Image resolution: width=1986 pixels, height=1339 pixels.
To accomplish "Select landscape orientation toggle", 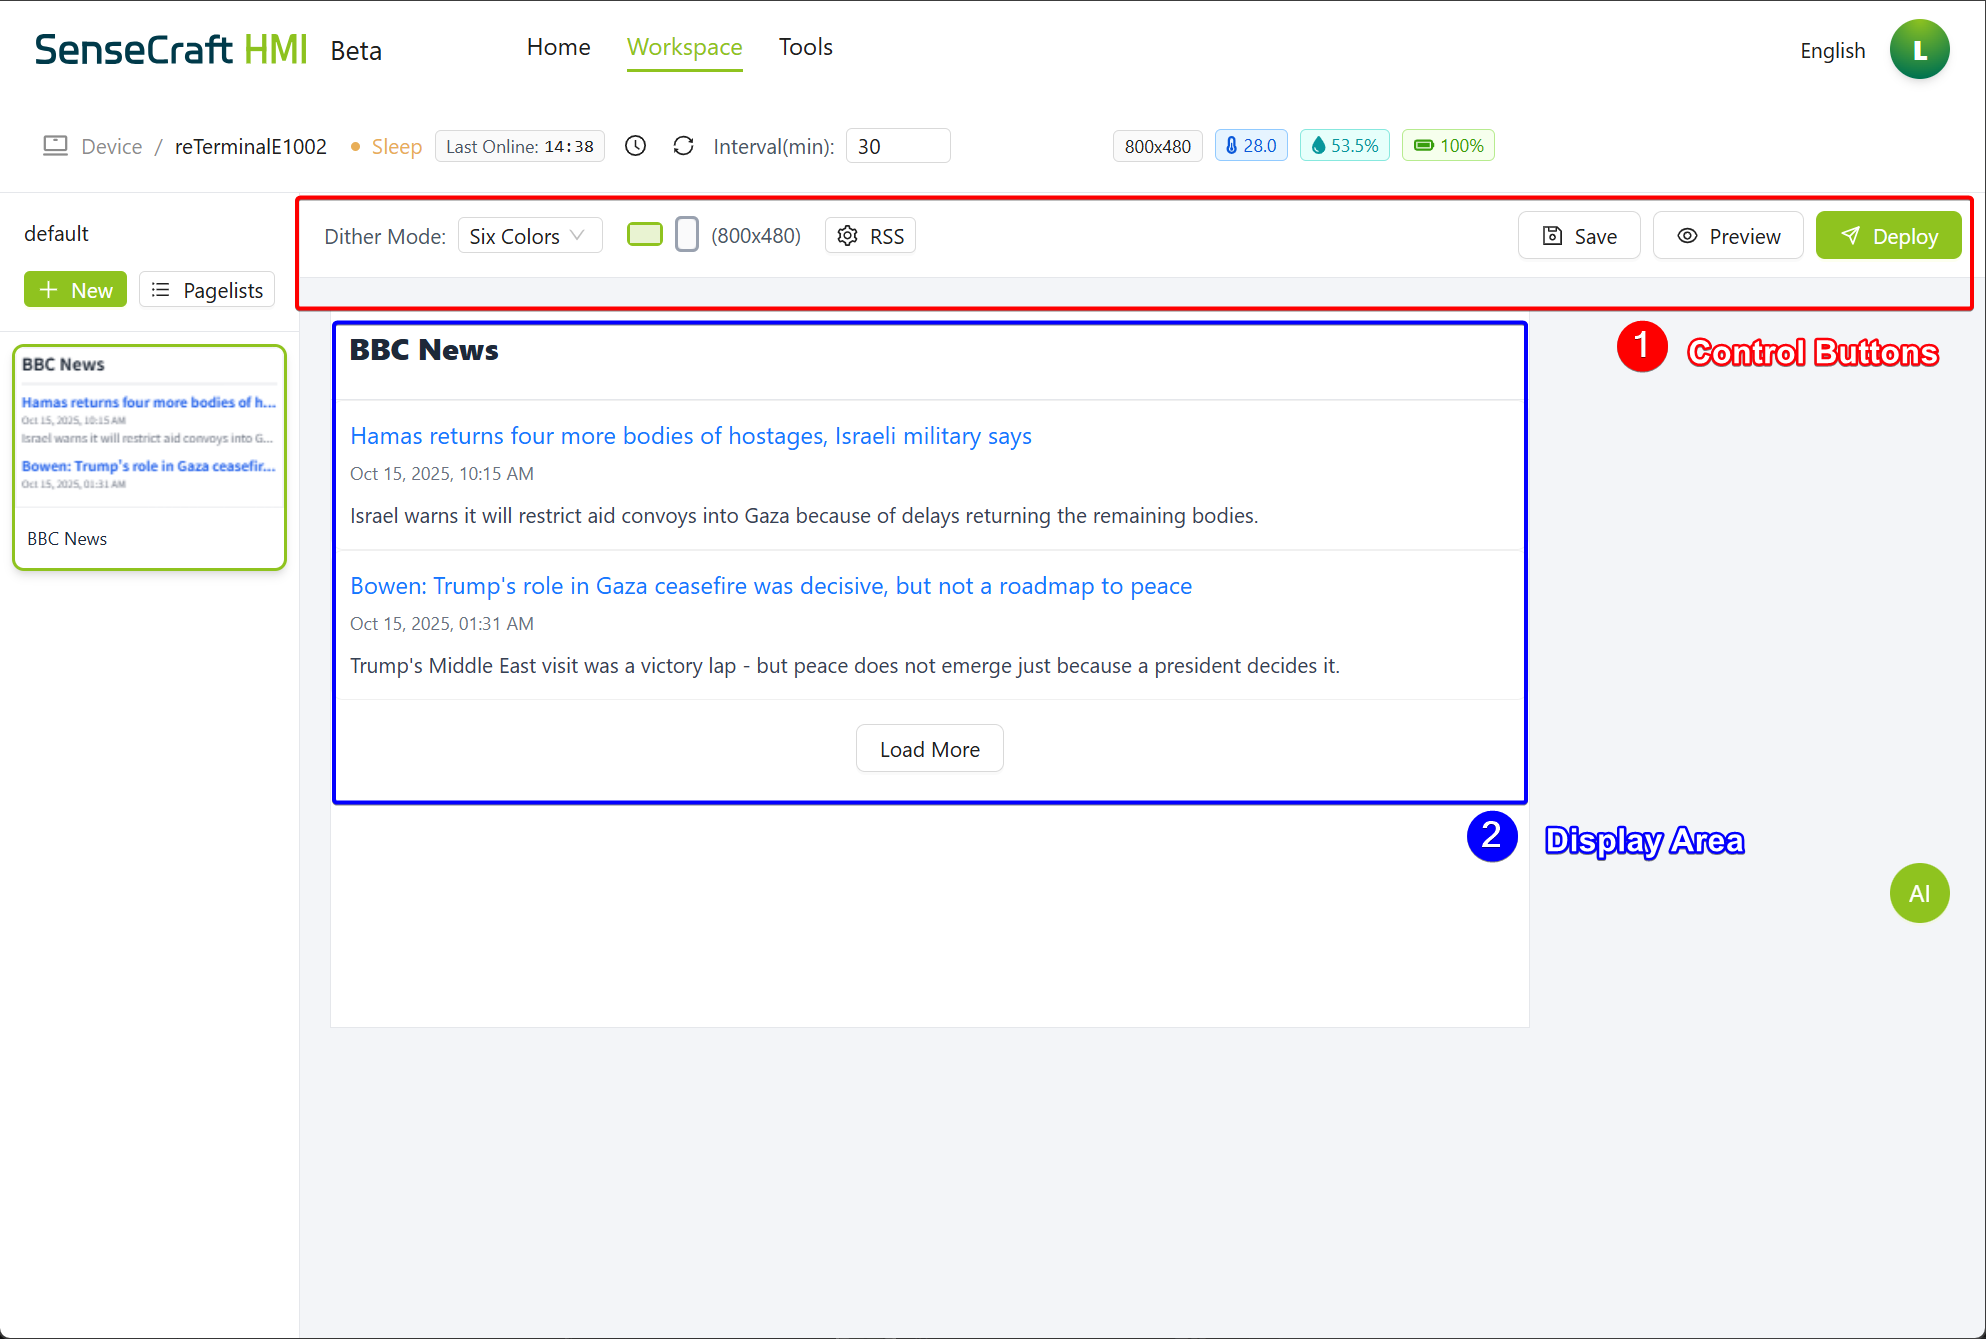I will (x=644, y=235).
